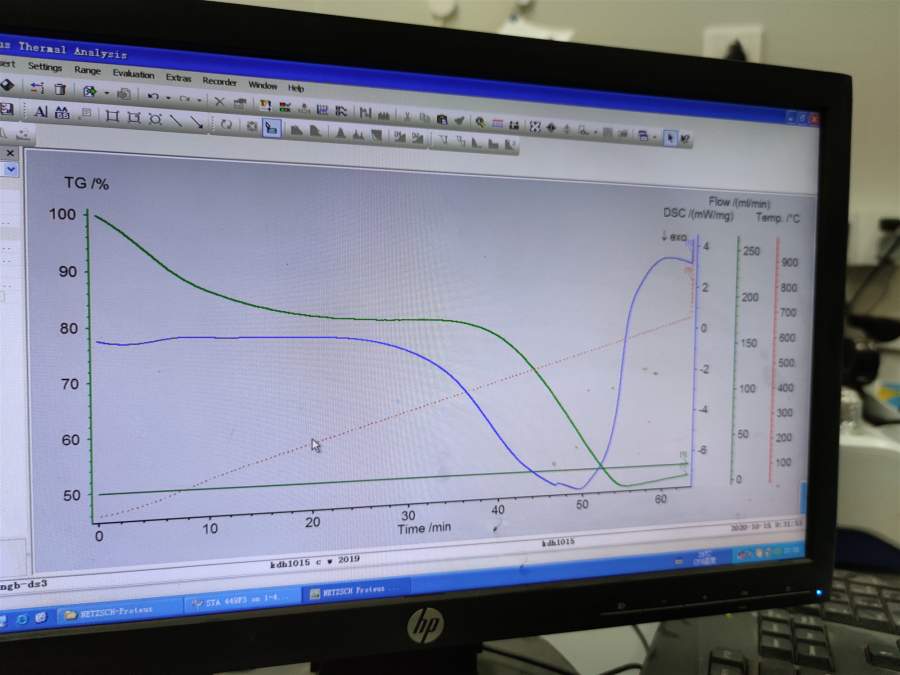Expand the left panel dropdown chevron

tap(11, 169)
